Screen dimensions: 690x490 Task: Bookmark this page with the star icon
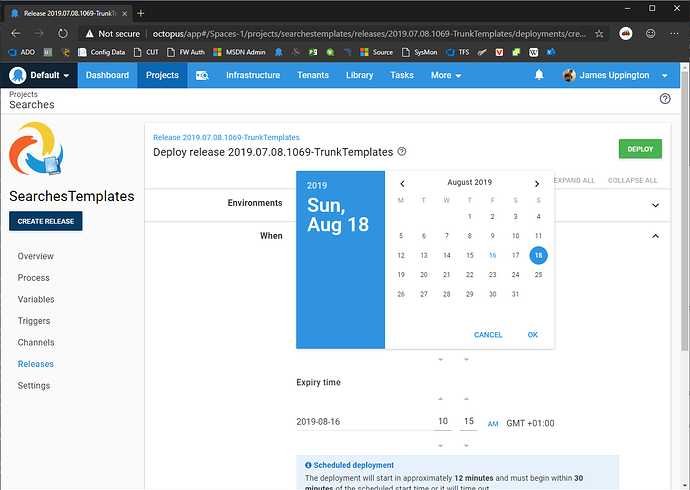click(599, 34)
